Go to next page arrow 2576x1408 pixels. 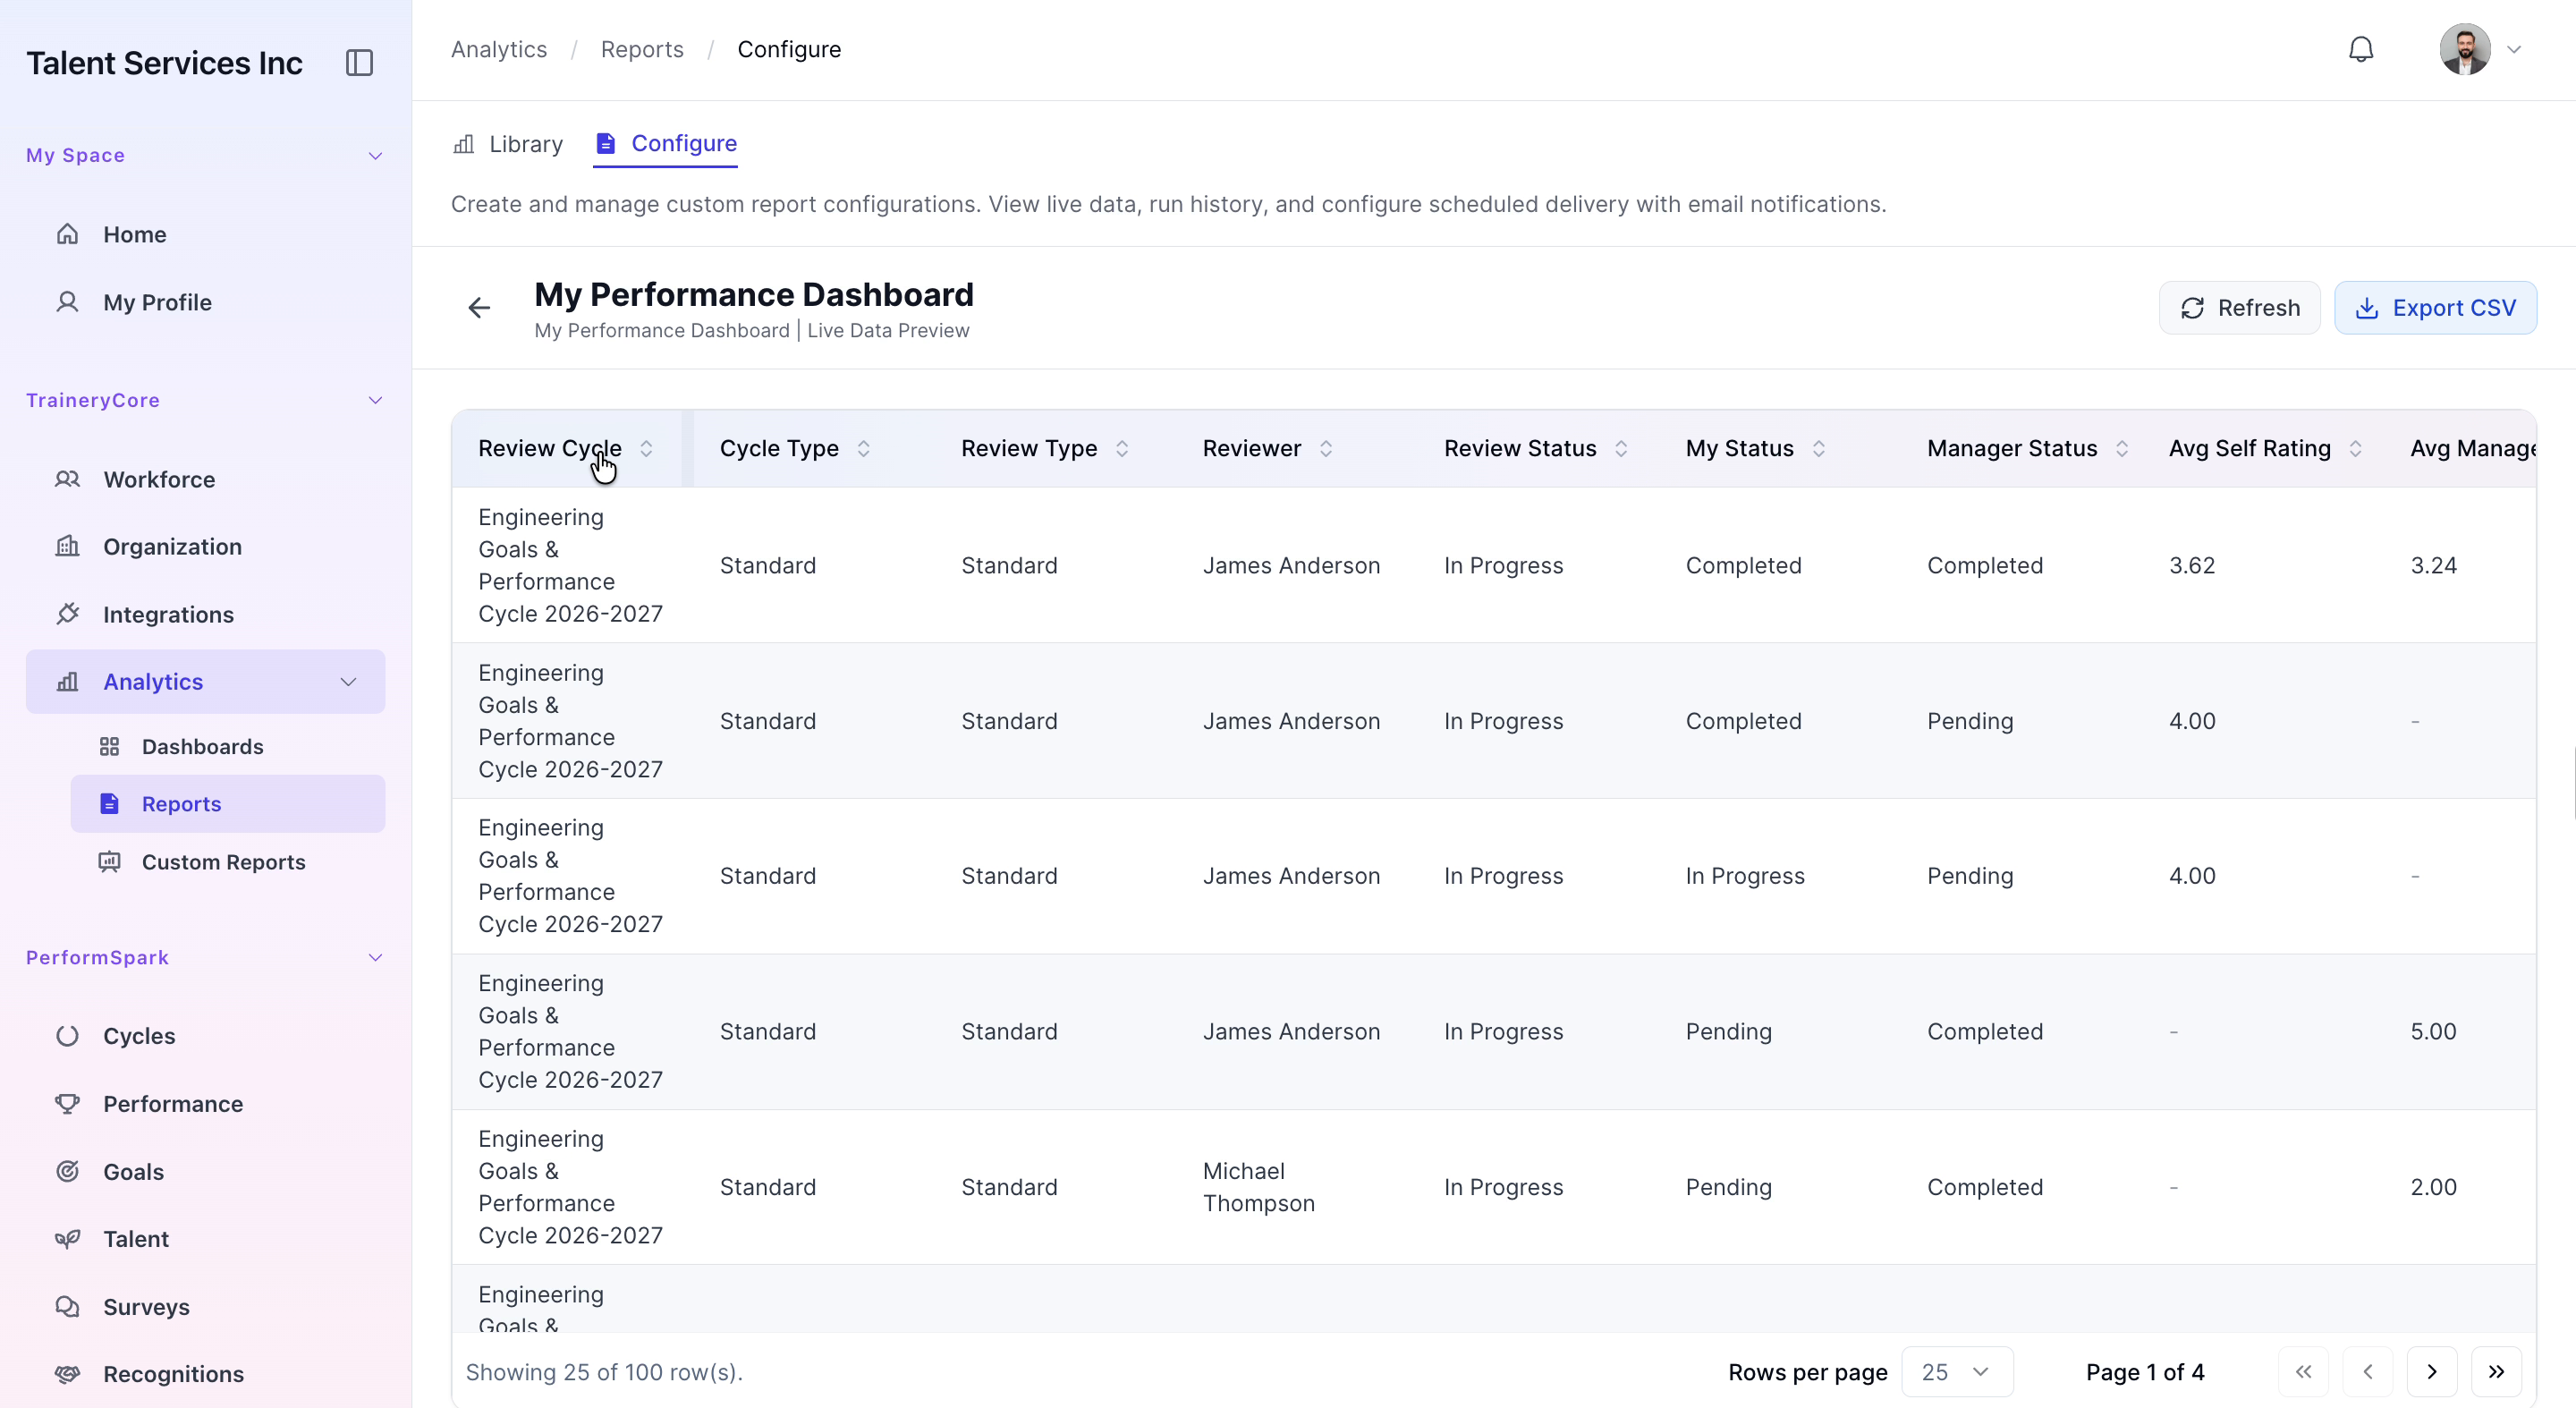pos(2432,1372)
